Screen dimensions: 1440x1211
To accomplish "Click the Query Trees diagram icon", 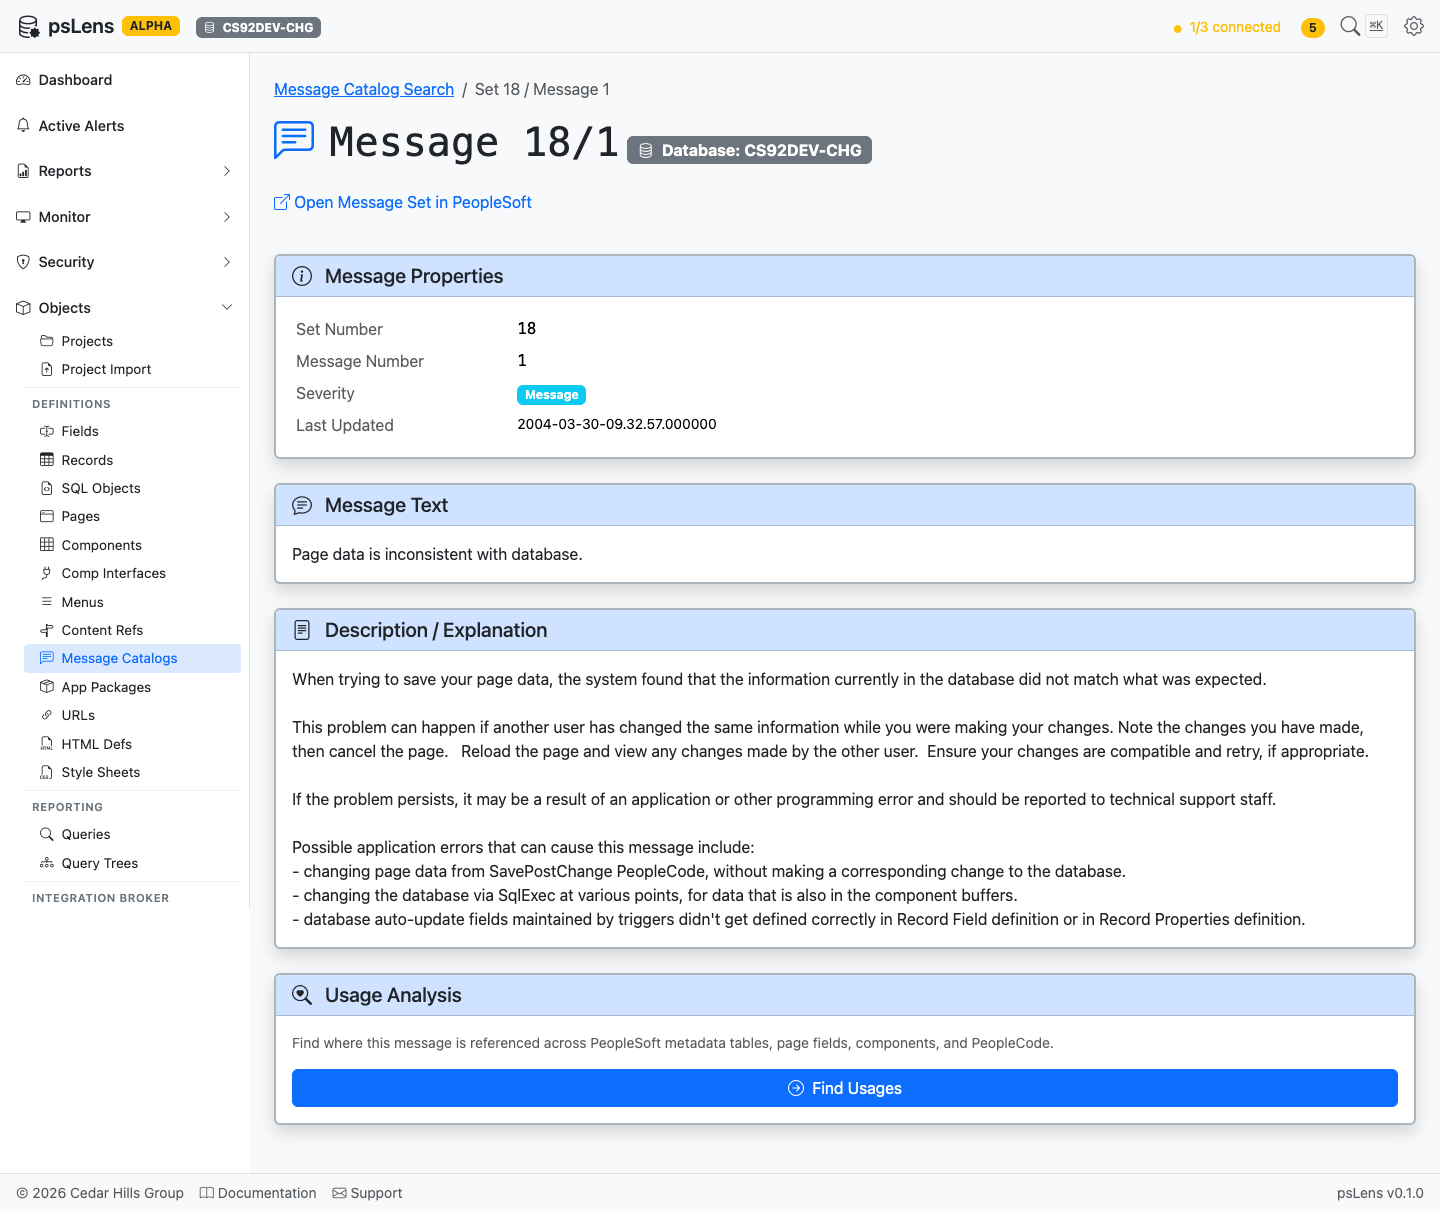I will point(47,863).
